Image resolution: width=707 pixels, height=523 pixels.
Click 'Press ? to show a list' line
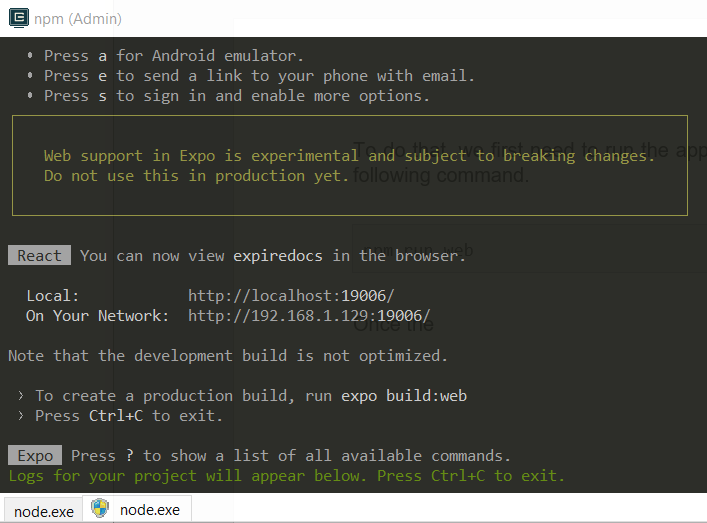(x=291, y=455)
